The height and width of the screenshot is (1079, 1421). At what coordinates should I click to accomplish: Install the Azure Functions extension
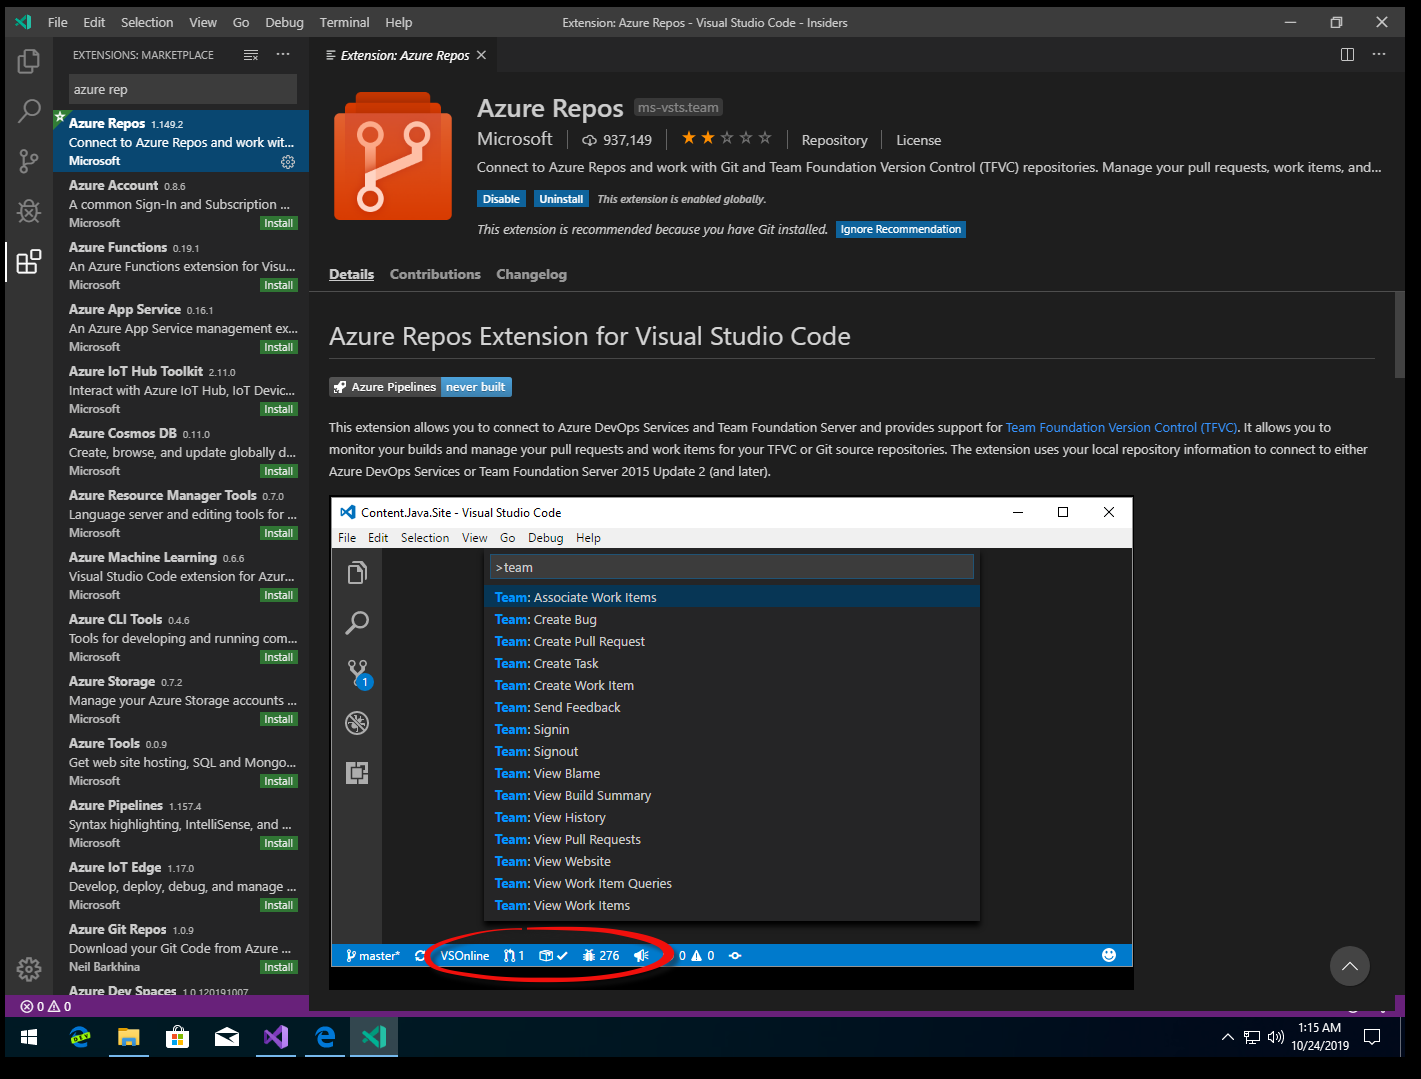(x=278, y=284)
